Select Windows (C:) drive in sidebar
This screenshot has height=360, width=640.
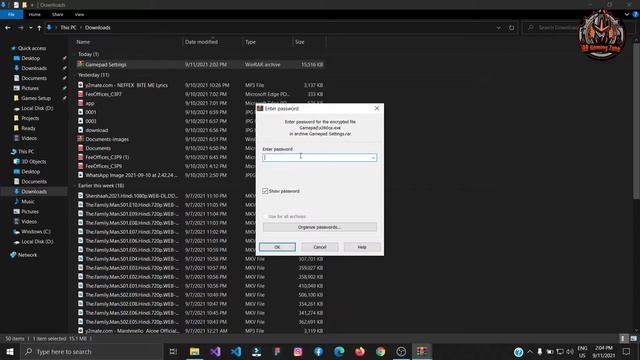click(36, 232)
